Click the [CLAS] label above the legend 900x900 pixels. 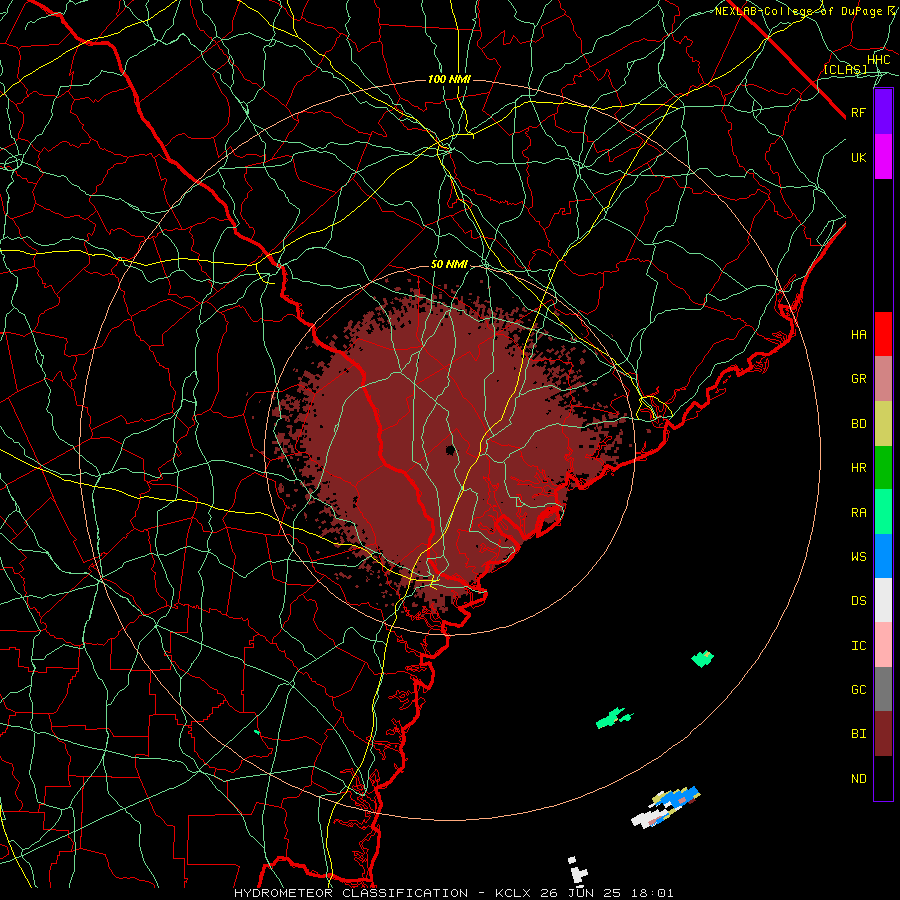[845, 70]
